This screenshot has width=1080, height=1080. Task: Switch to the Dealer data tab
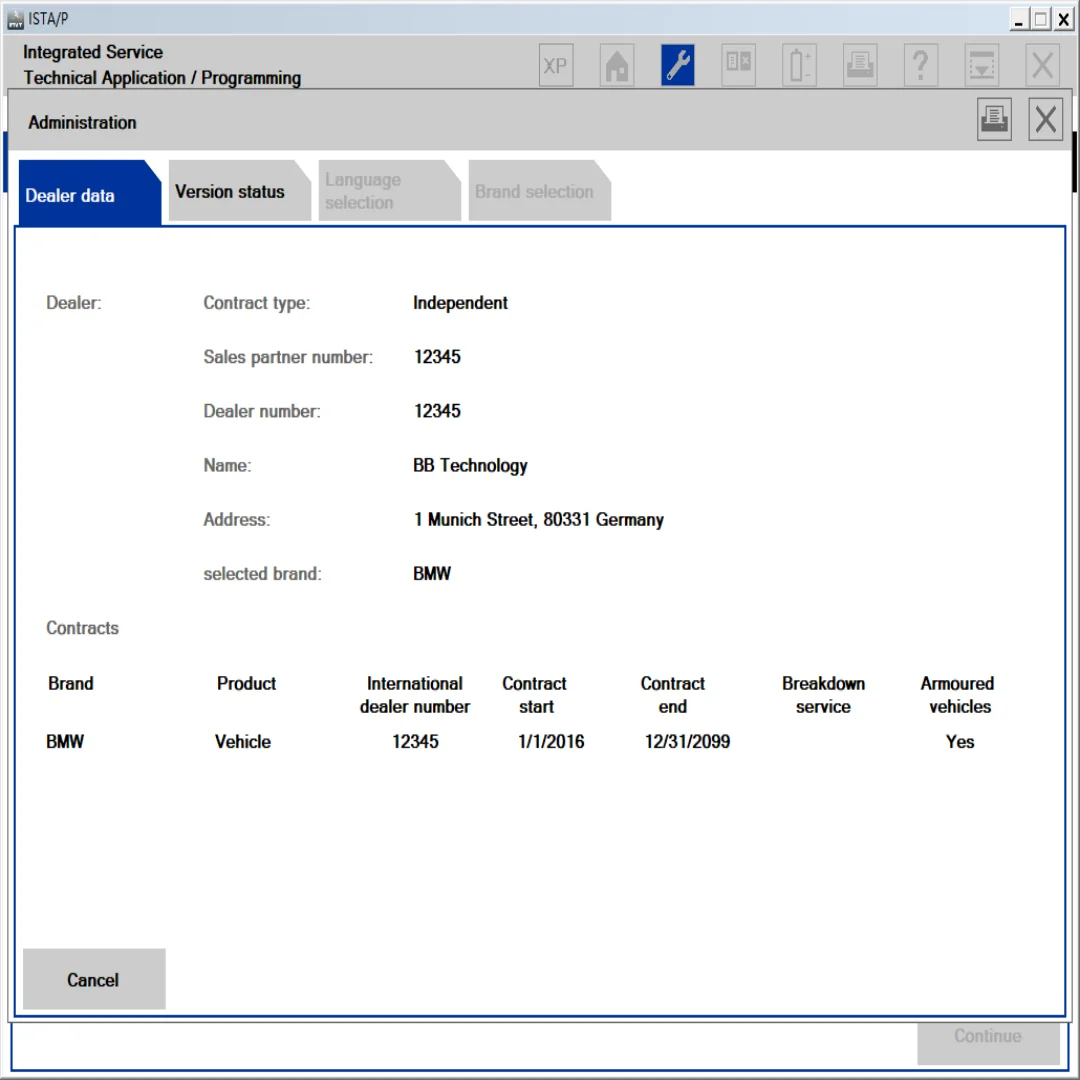[x=90, y=193]
